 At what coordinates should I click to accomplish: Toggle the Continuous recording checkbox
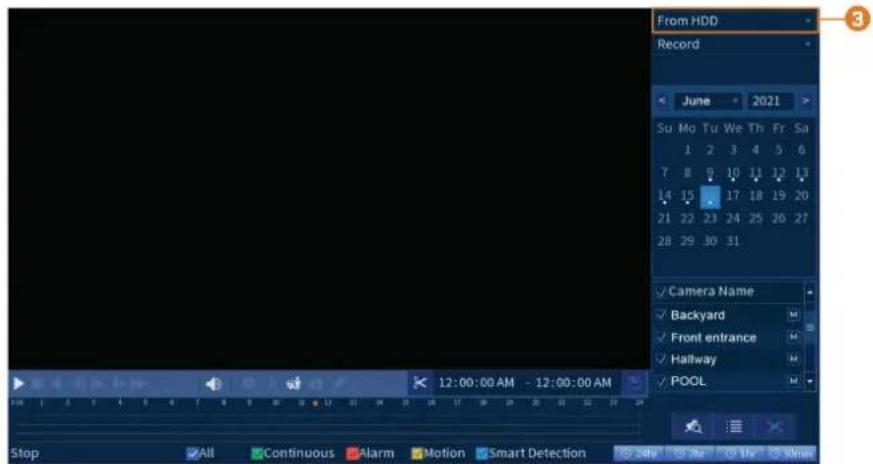[x=257, y=453]
